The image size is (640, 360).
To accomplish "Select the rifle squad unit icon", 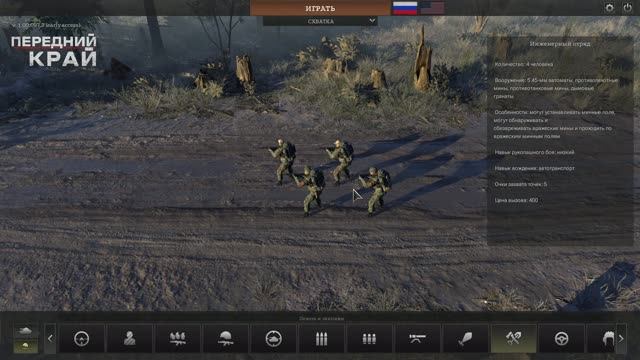I will coord(178,338).
